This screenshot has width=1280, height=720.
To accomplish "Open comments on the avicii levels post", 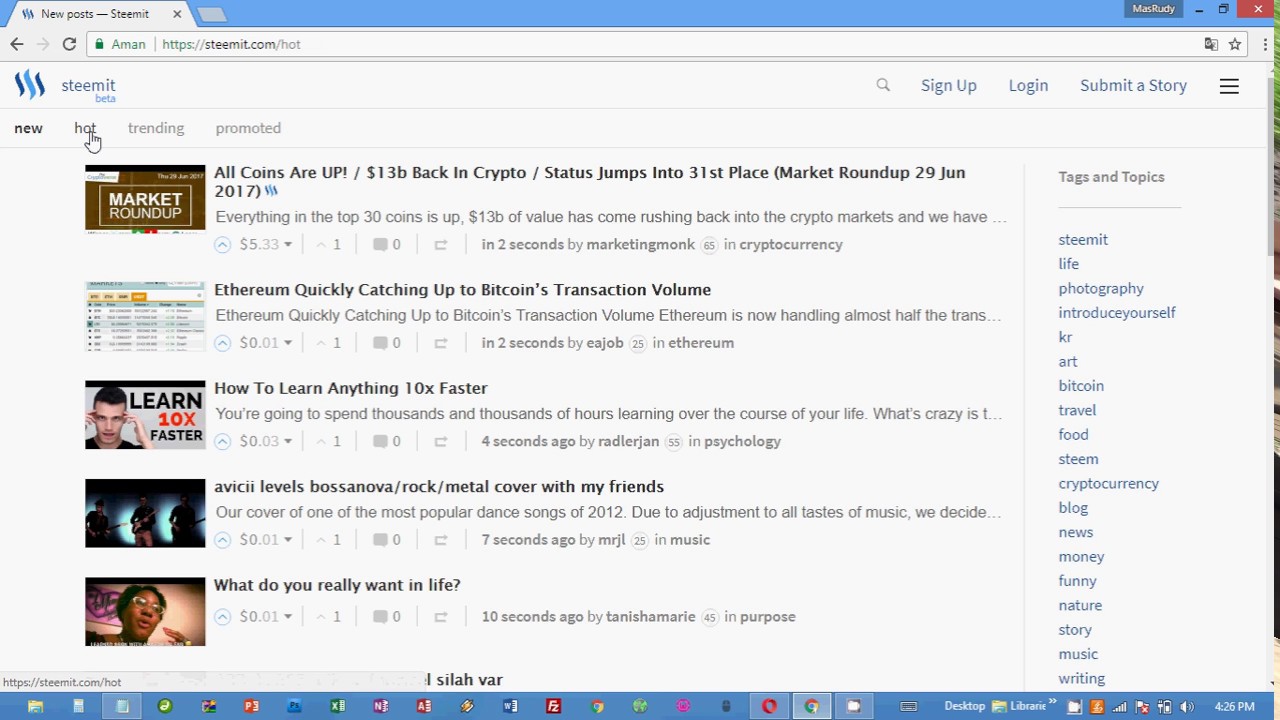I will tap(386, 539).
